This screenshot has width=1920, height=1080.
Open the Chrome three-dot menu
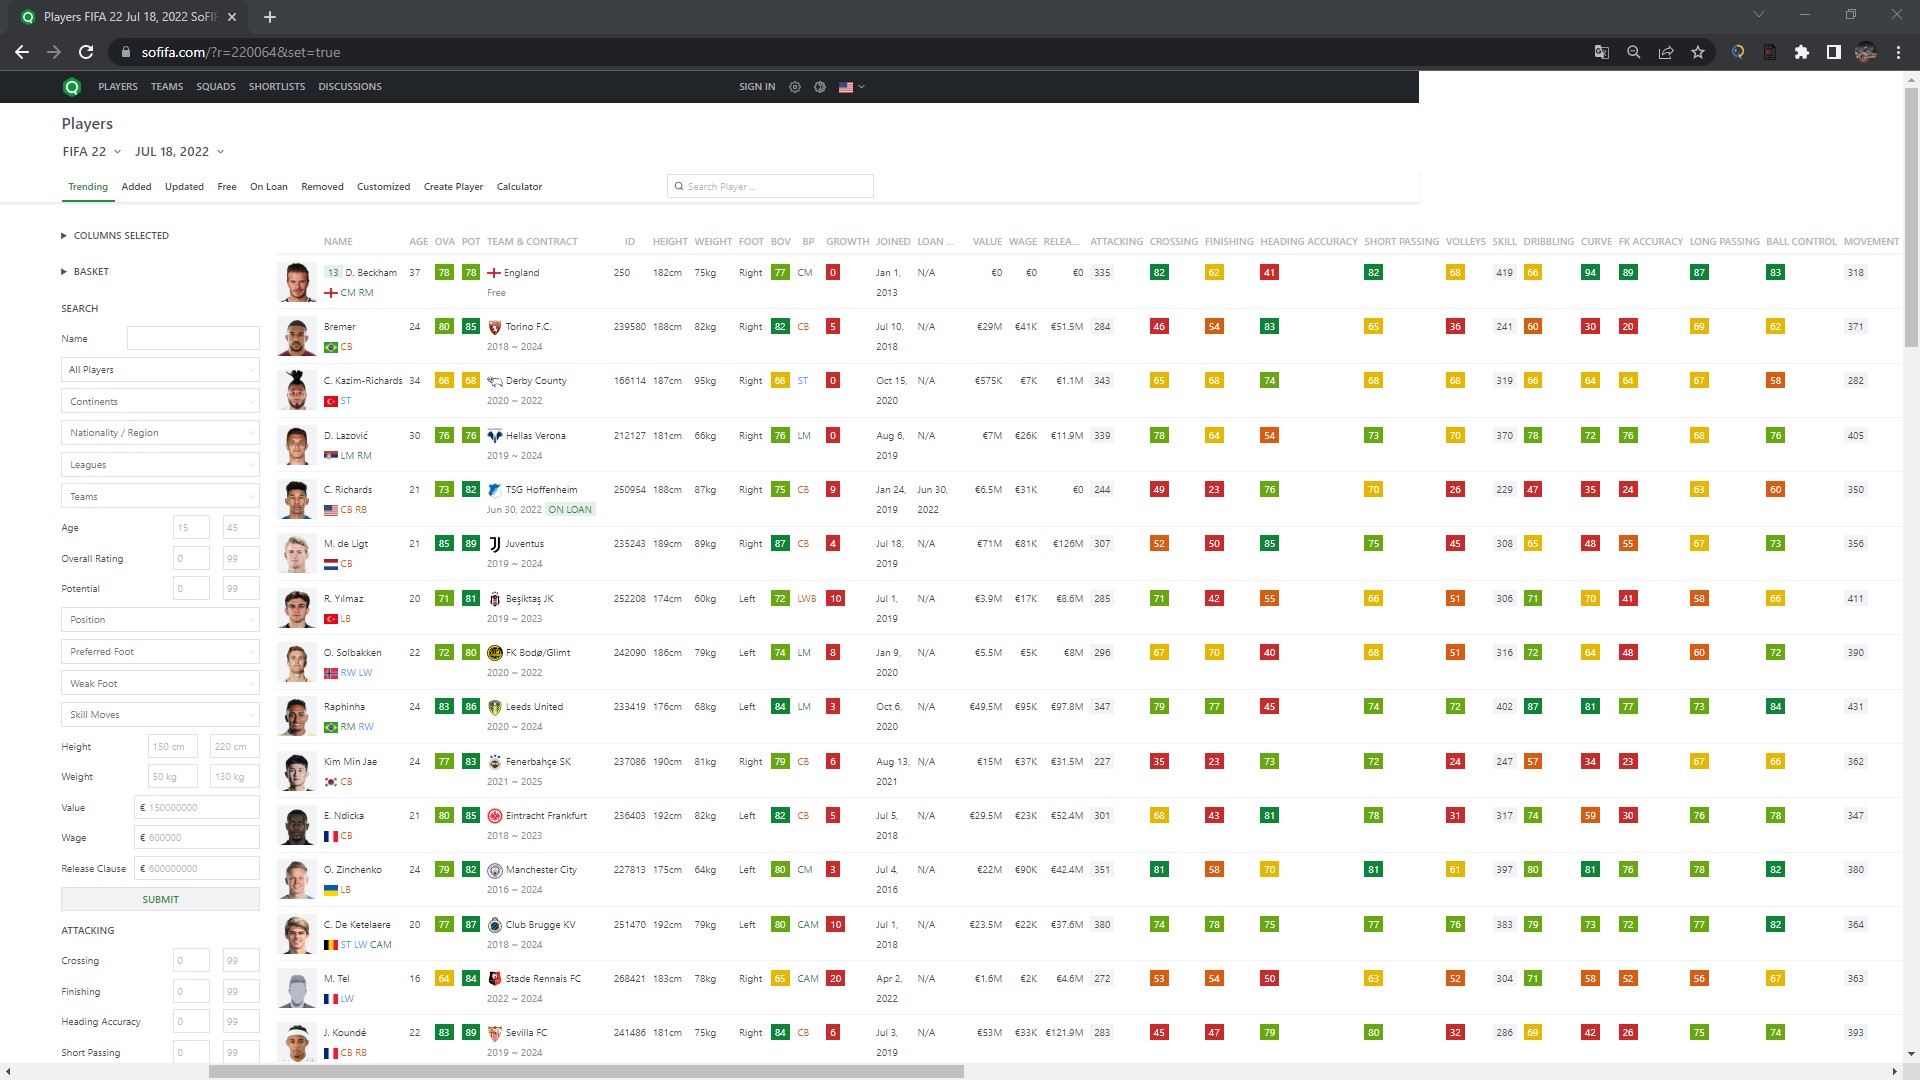1898,52
